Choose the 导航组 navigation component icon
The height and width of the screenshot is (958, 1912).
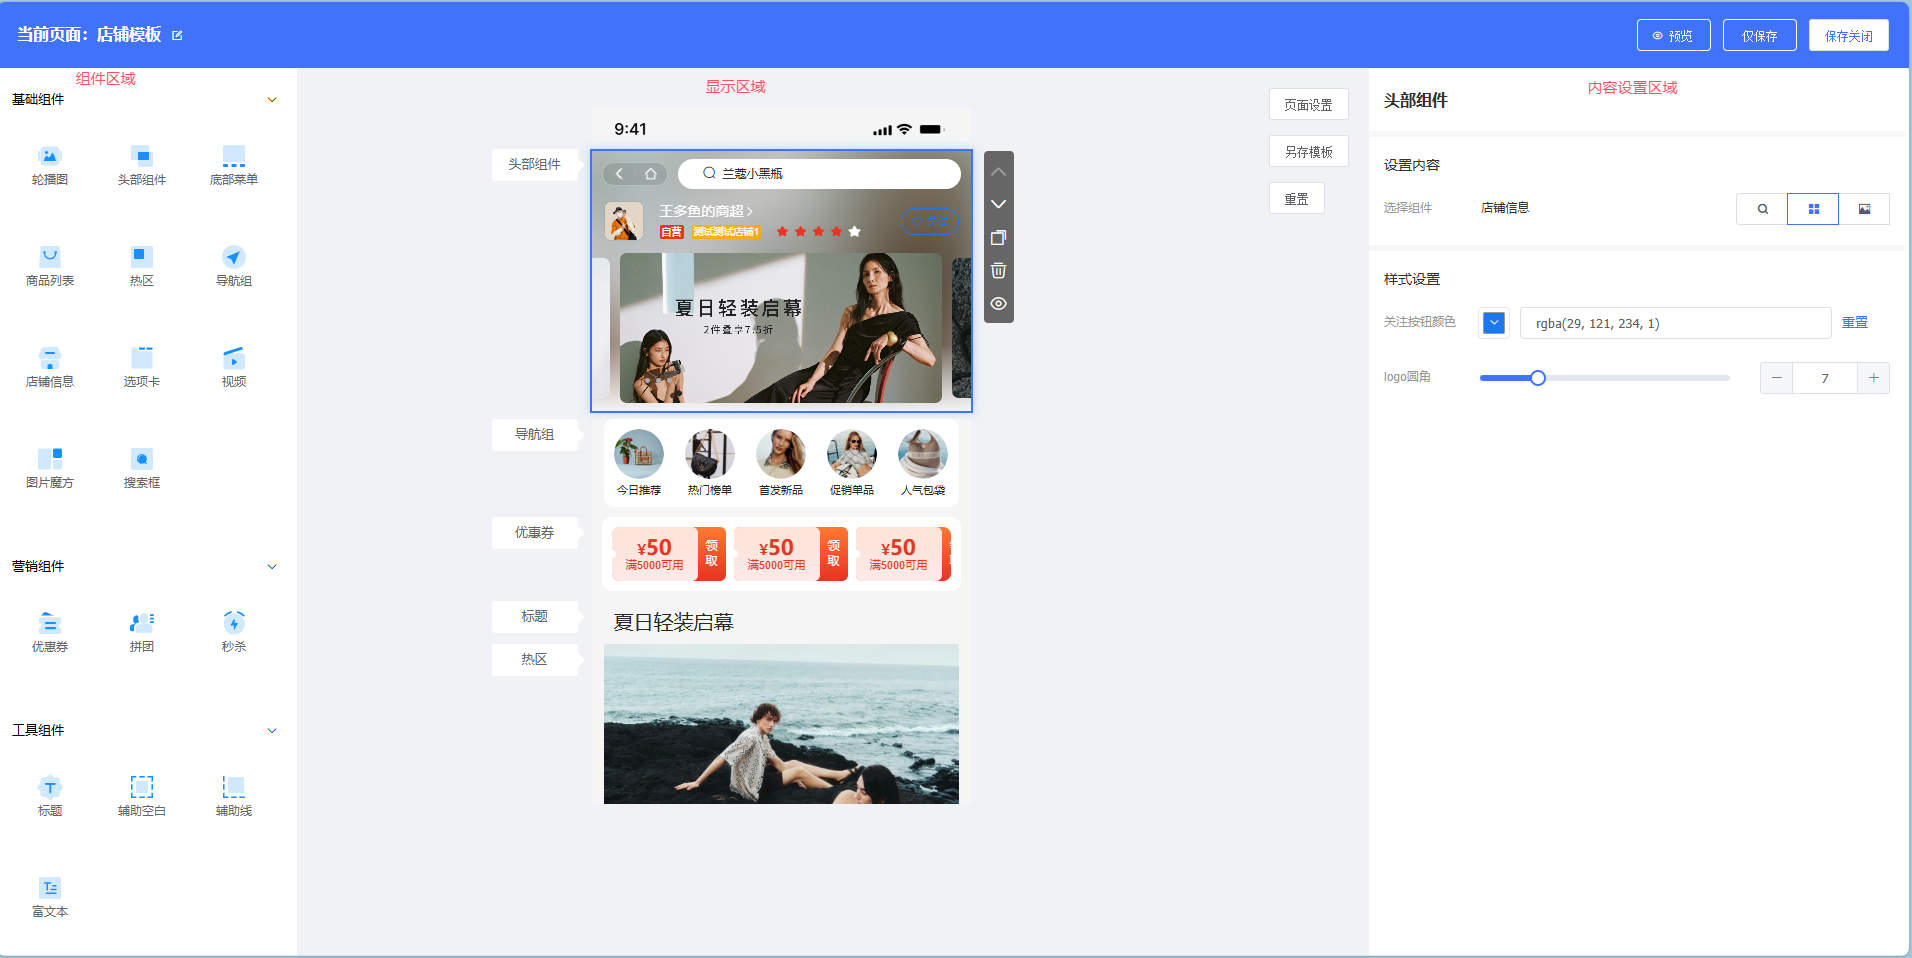(x=233, y=257)
